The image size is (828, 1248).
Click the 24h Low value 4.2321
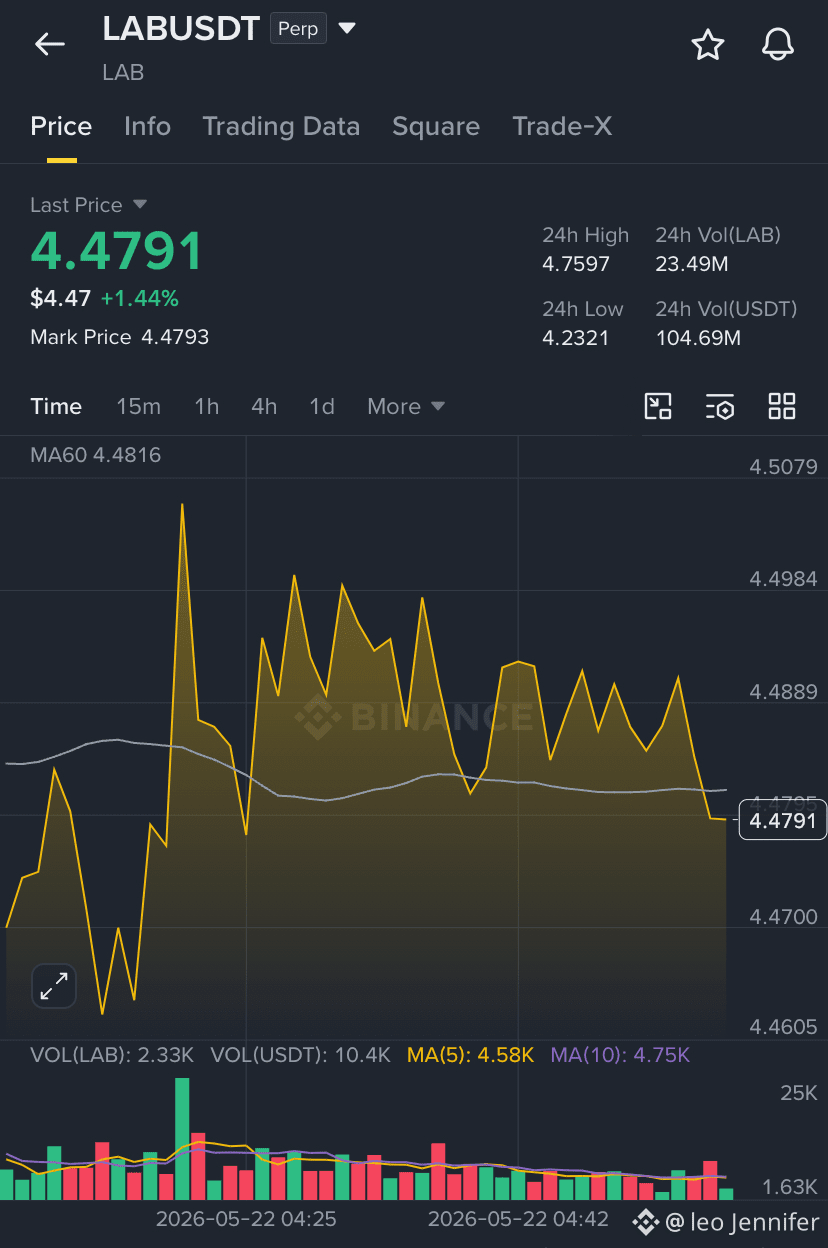pos(576,338)
